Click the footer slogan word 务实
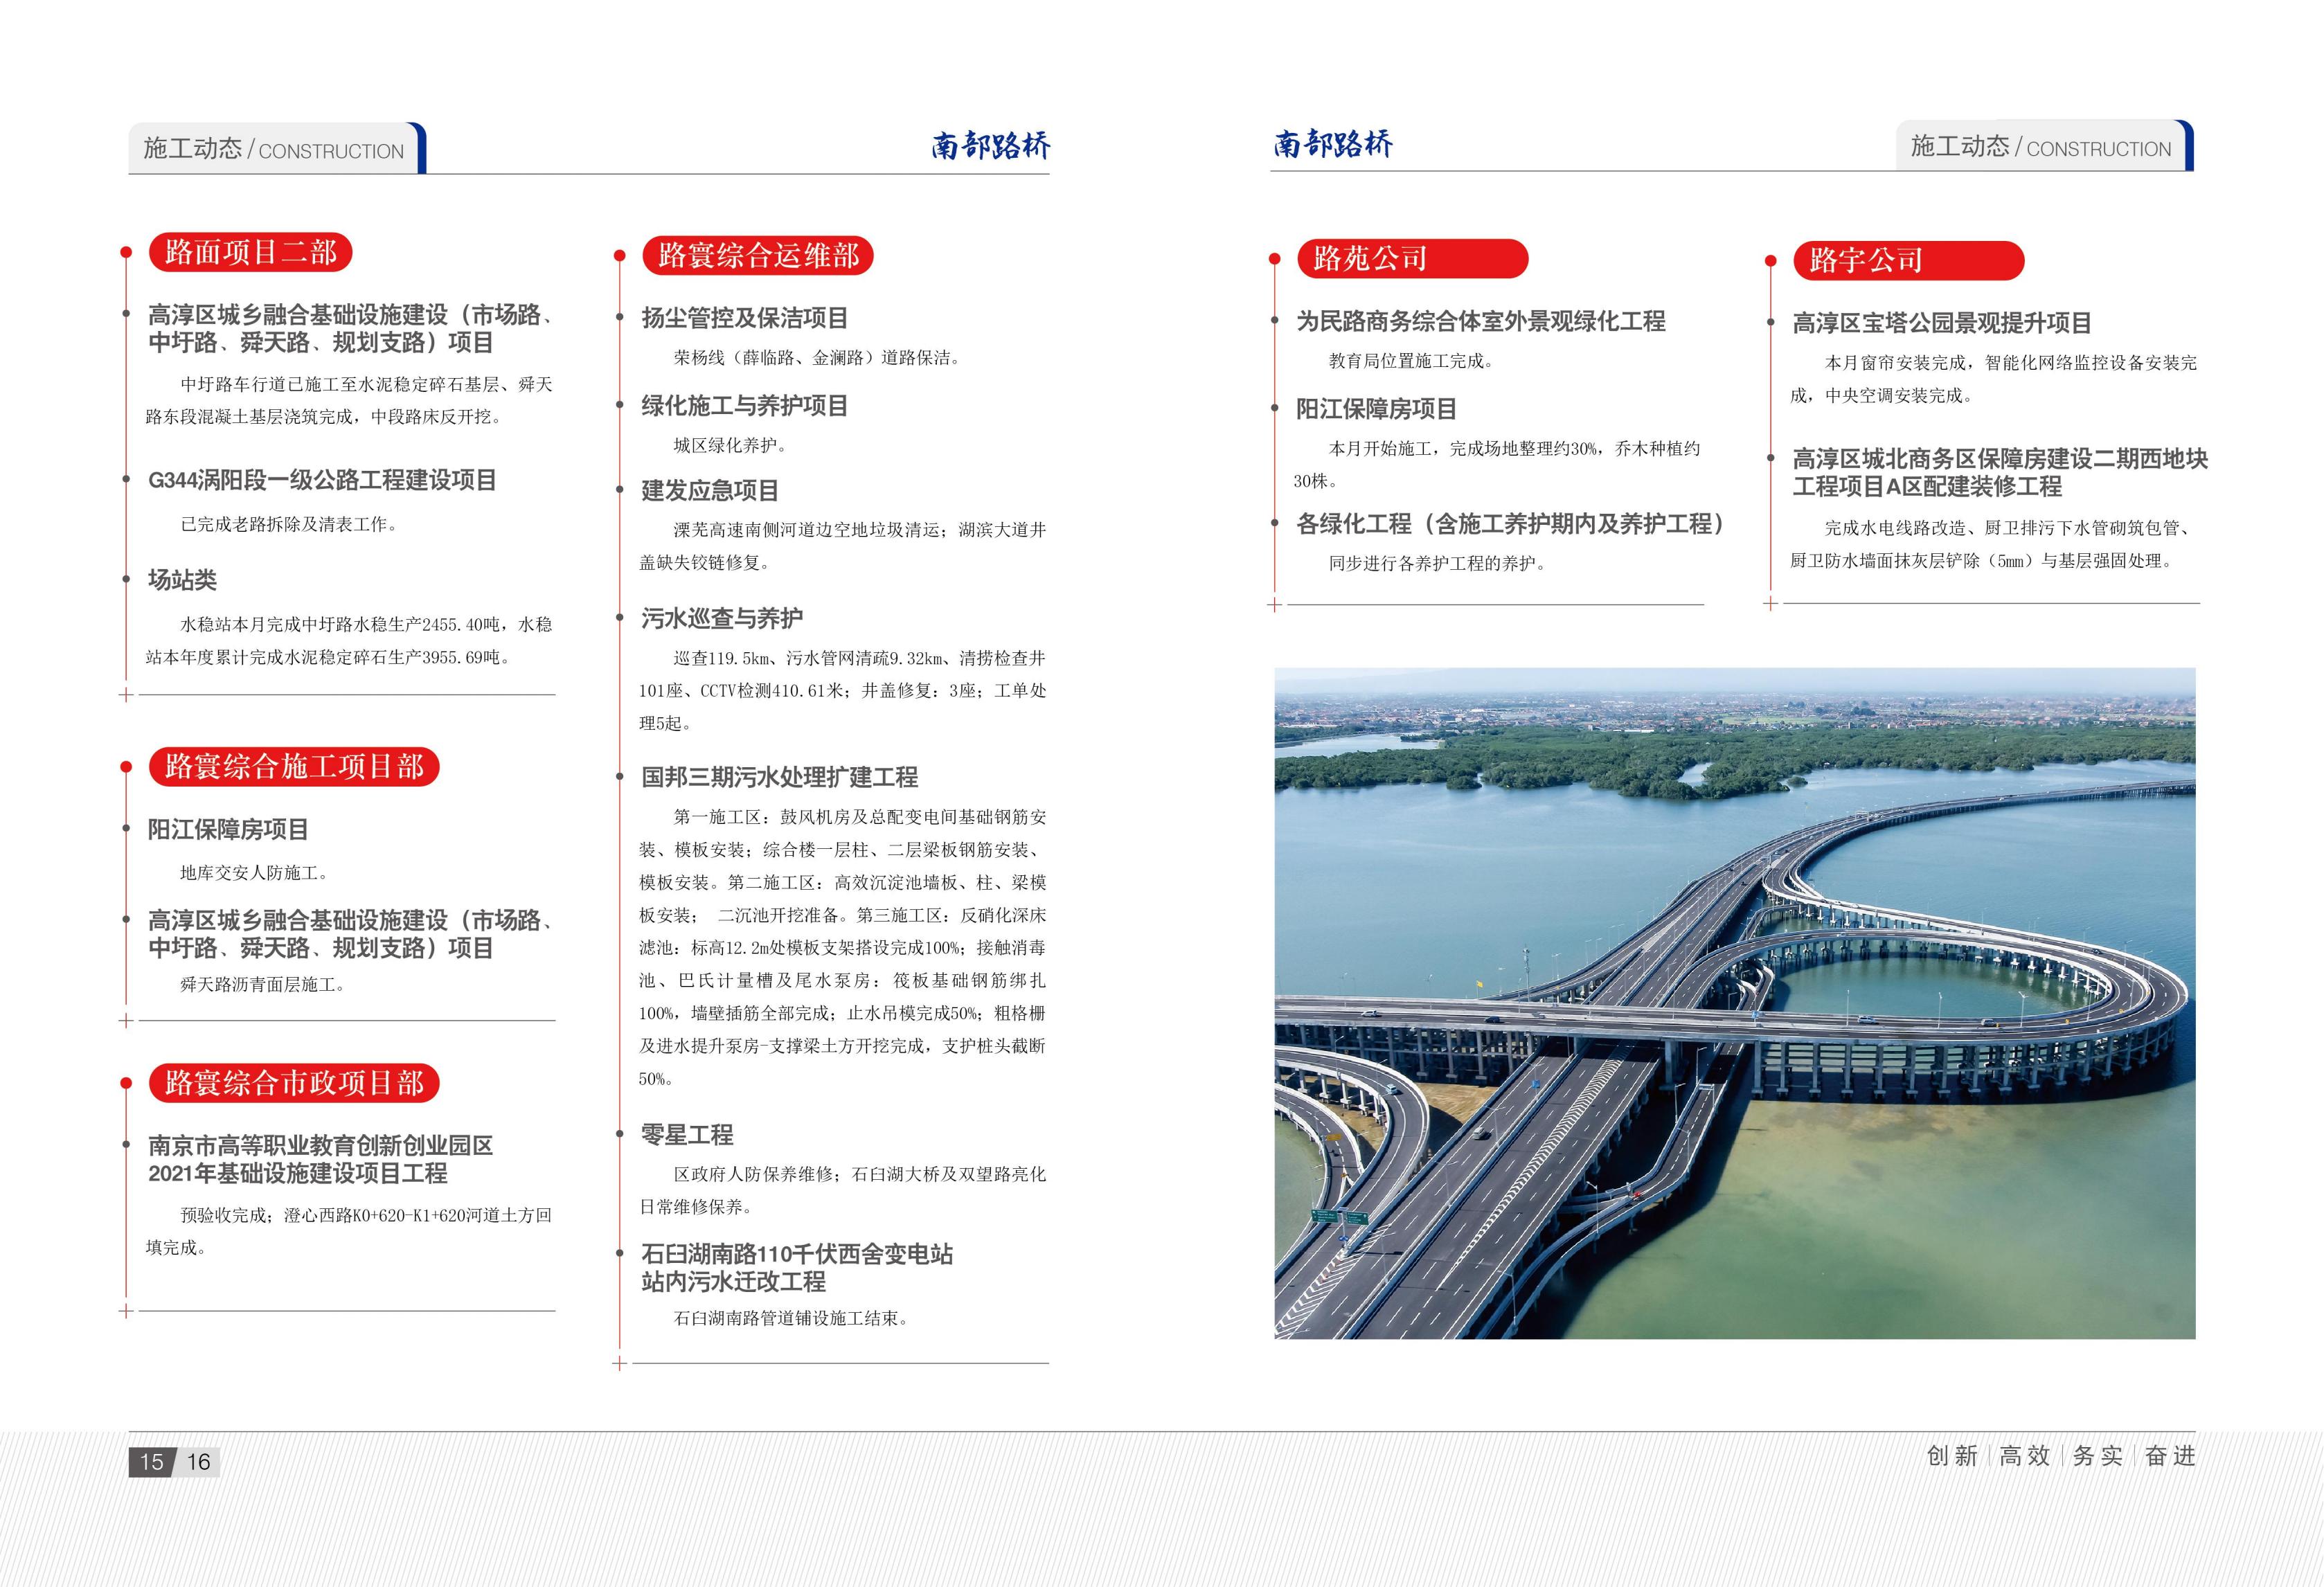This screenshot has width=2324, height=1587. click(2097, 1456)
